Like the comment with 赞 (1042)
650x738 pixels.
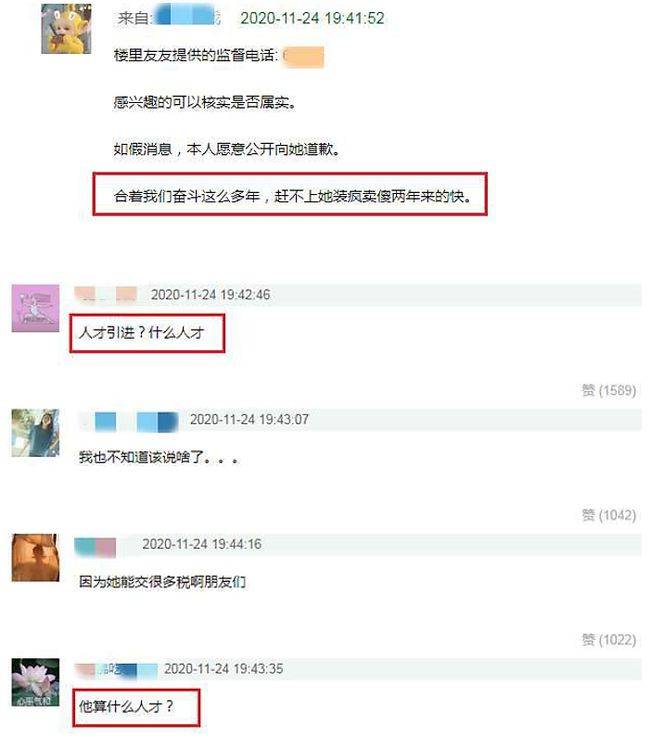pyautogui.click(x=609, y=515)
